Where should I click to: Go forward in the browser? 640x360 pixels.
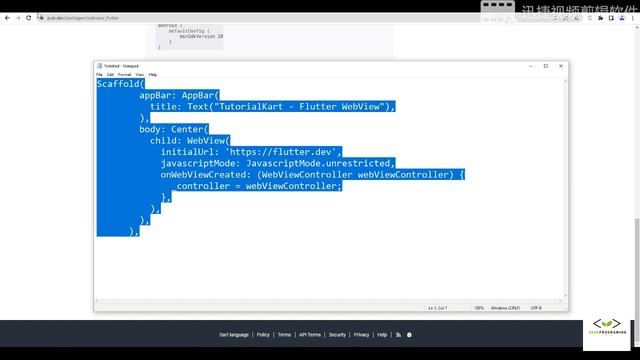tap(18, 18)
